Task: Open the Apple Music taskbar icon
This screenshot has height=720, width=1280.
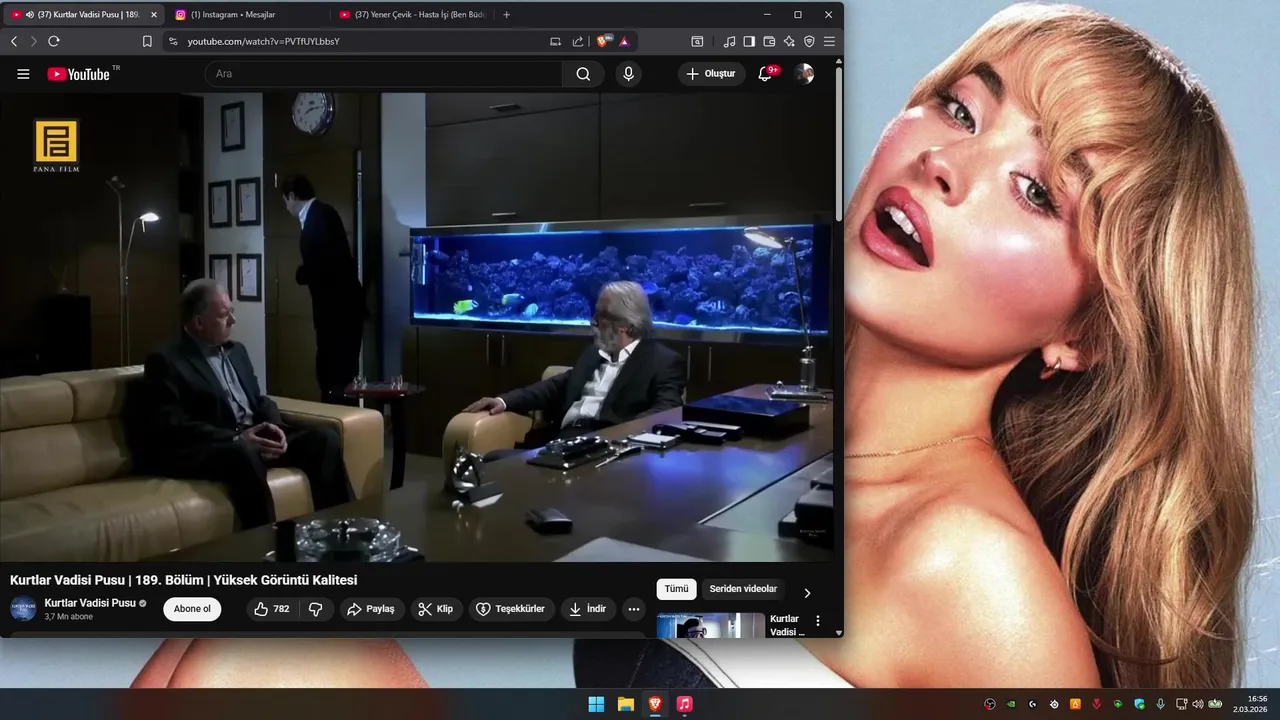Action: (x=684, y=704)
